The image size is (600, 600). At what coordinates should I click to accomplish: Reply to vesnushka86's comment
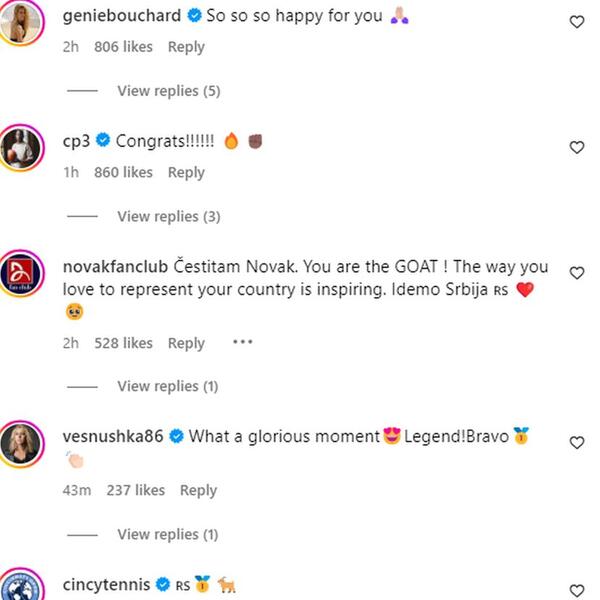click(x=198, y=490)
